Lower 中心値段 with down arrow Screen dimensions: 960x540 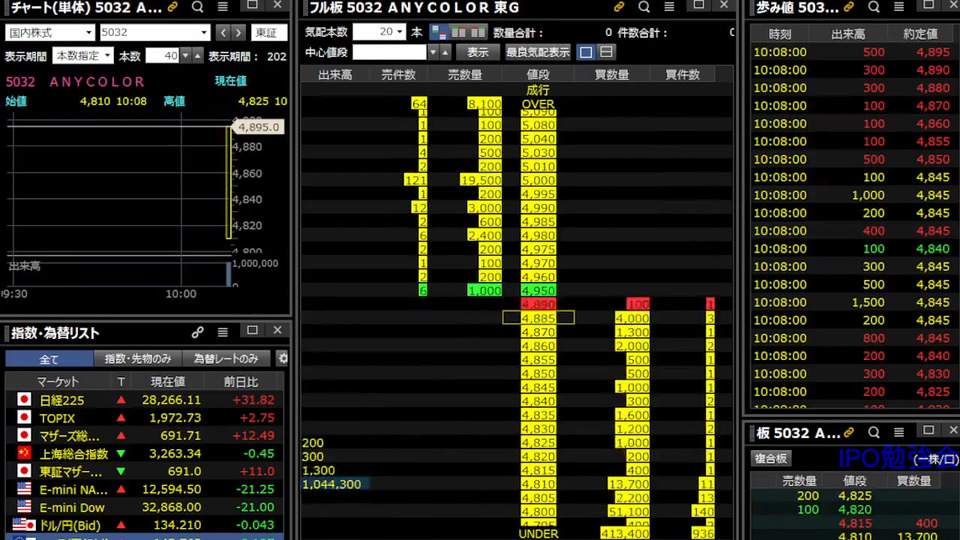pyautogui.click(x=433, y=53)
